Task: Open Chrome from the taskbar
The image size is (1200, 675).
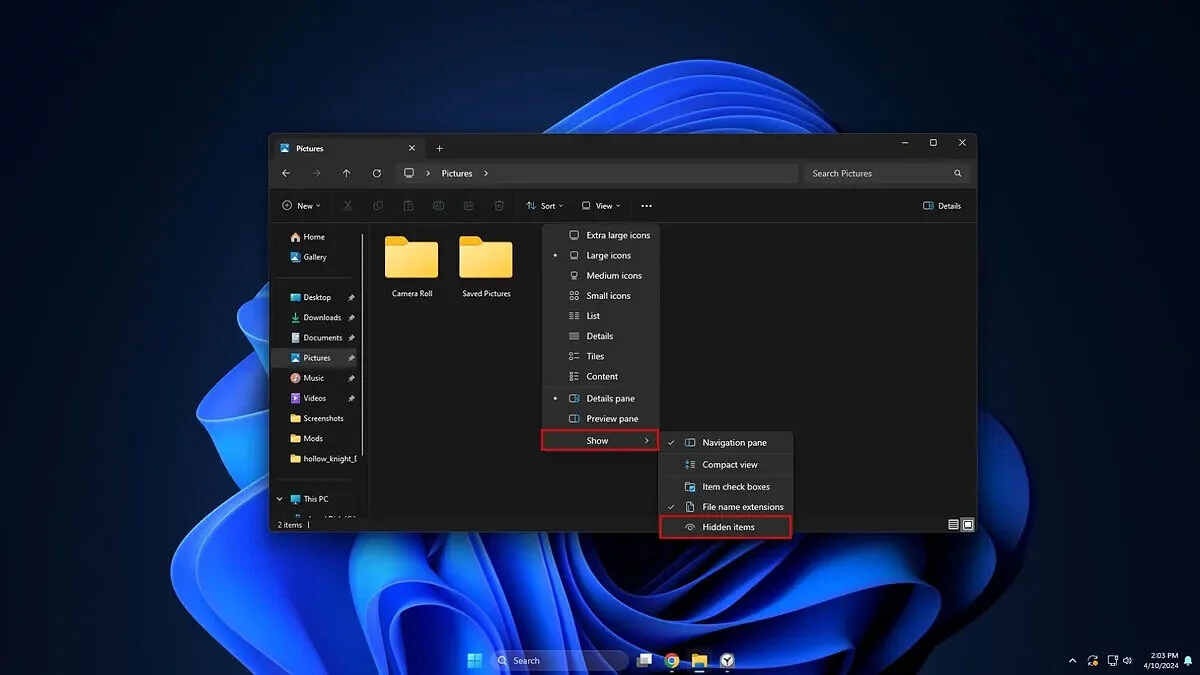Action: click(x=672, y=660)
